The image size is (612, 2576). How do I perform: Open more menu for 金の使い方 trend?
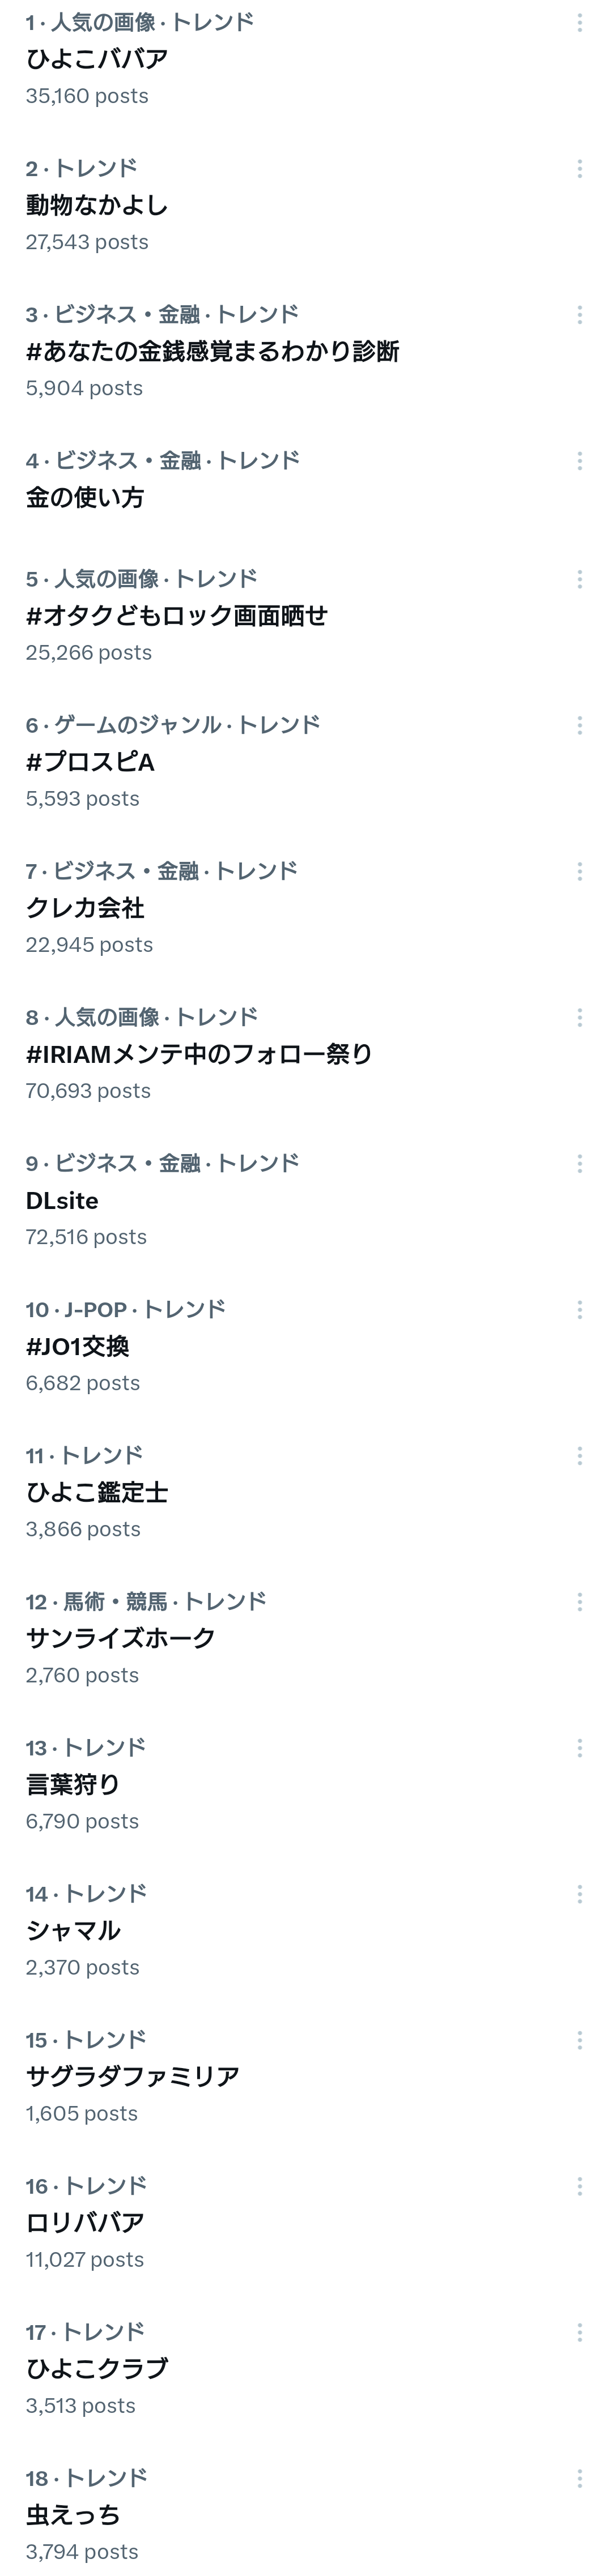pos(579,461)
